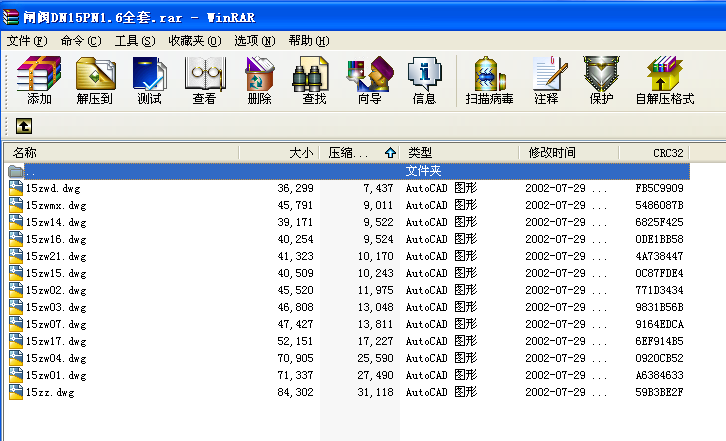This screenshot has height=441, width=726.
Task: Select the parent folder '..' icon
Action: point(16,171)
